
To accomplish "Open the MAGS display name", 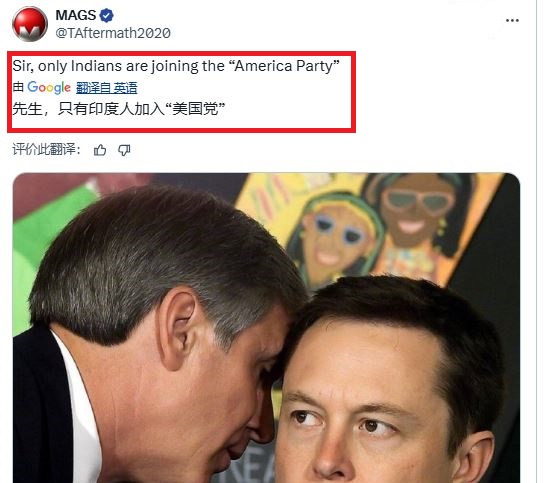I will [75, 15].
